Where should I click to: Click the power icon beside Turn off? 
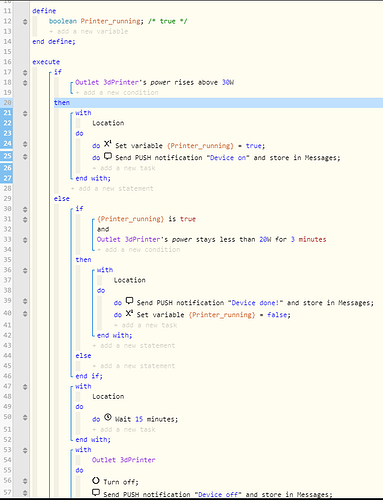pyautogui.click(x=96, y=481)
